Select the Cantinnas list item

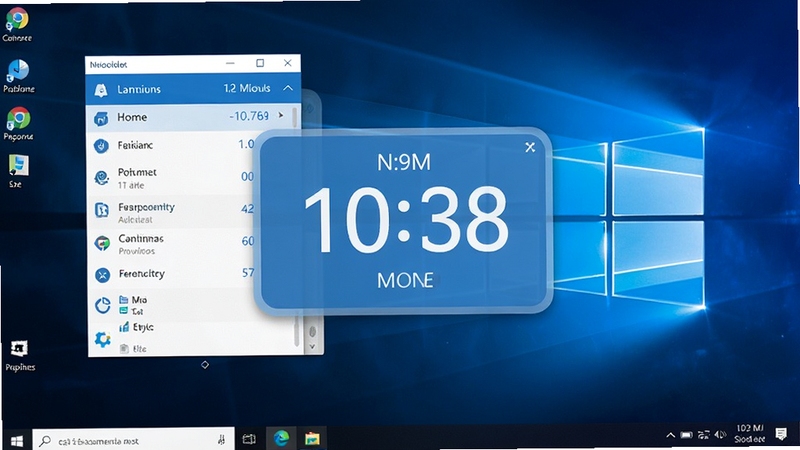[171, 243]
